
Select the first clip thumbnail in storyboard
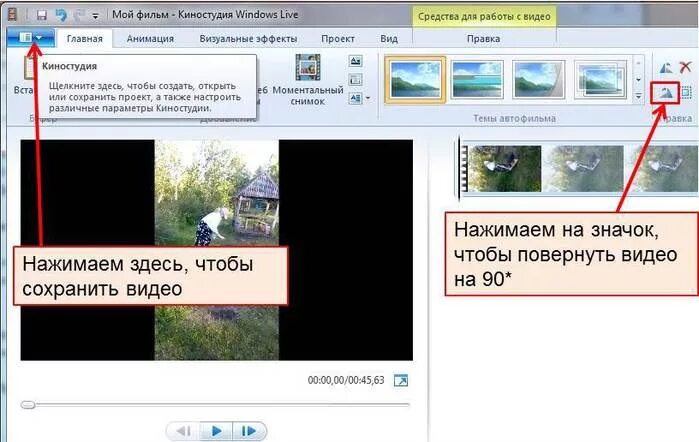(504, 169)
